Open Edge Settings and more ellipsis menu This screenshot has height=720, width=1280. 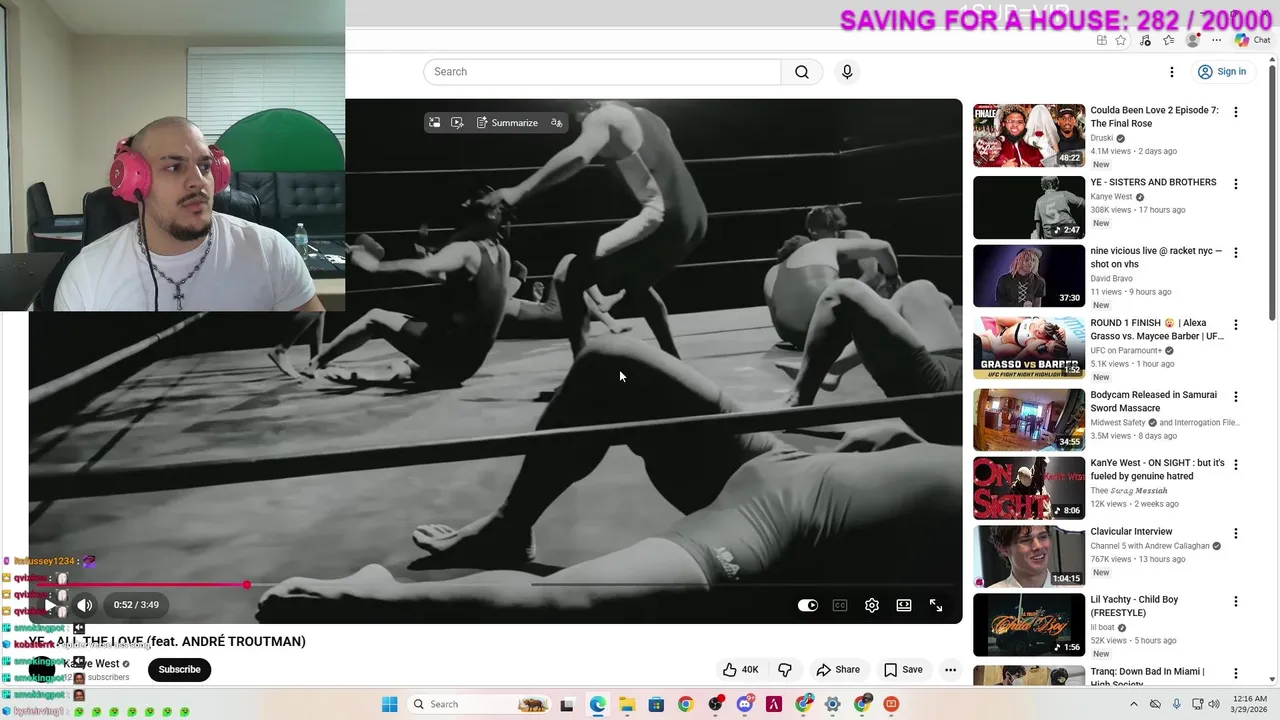(1216, 40)
